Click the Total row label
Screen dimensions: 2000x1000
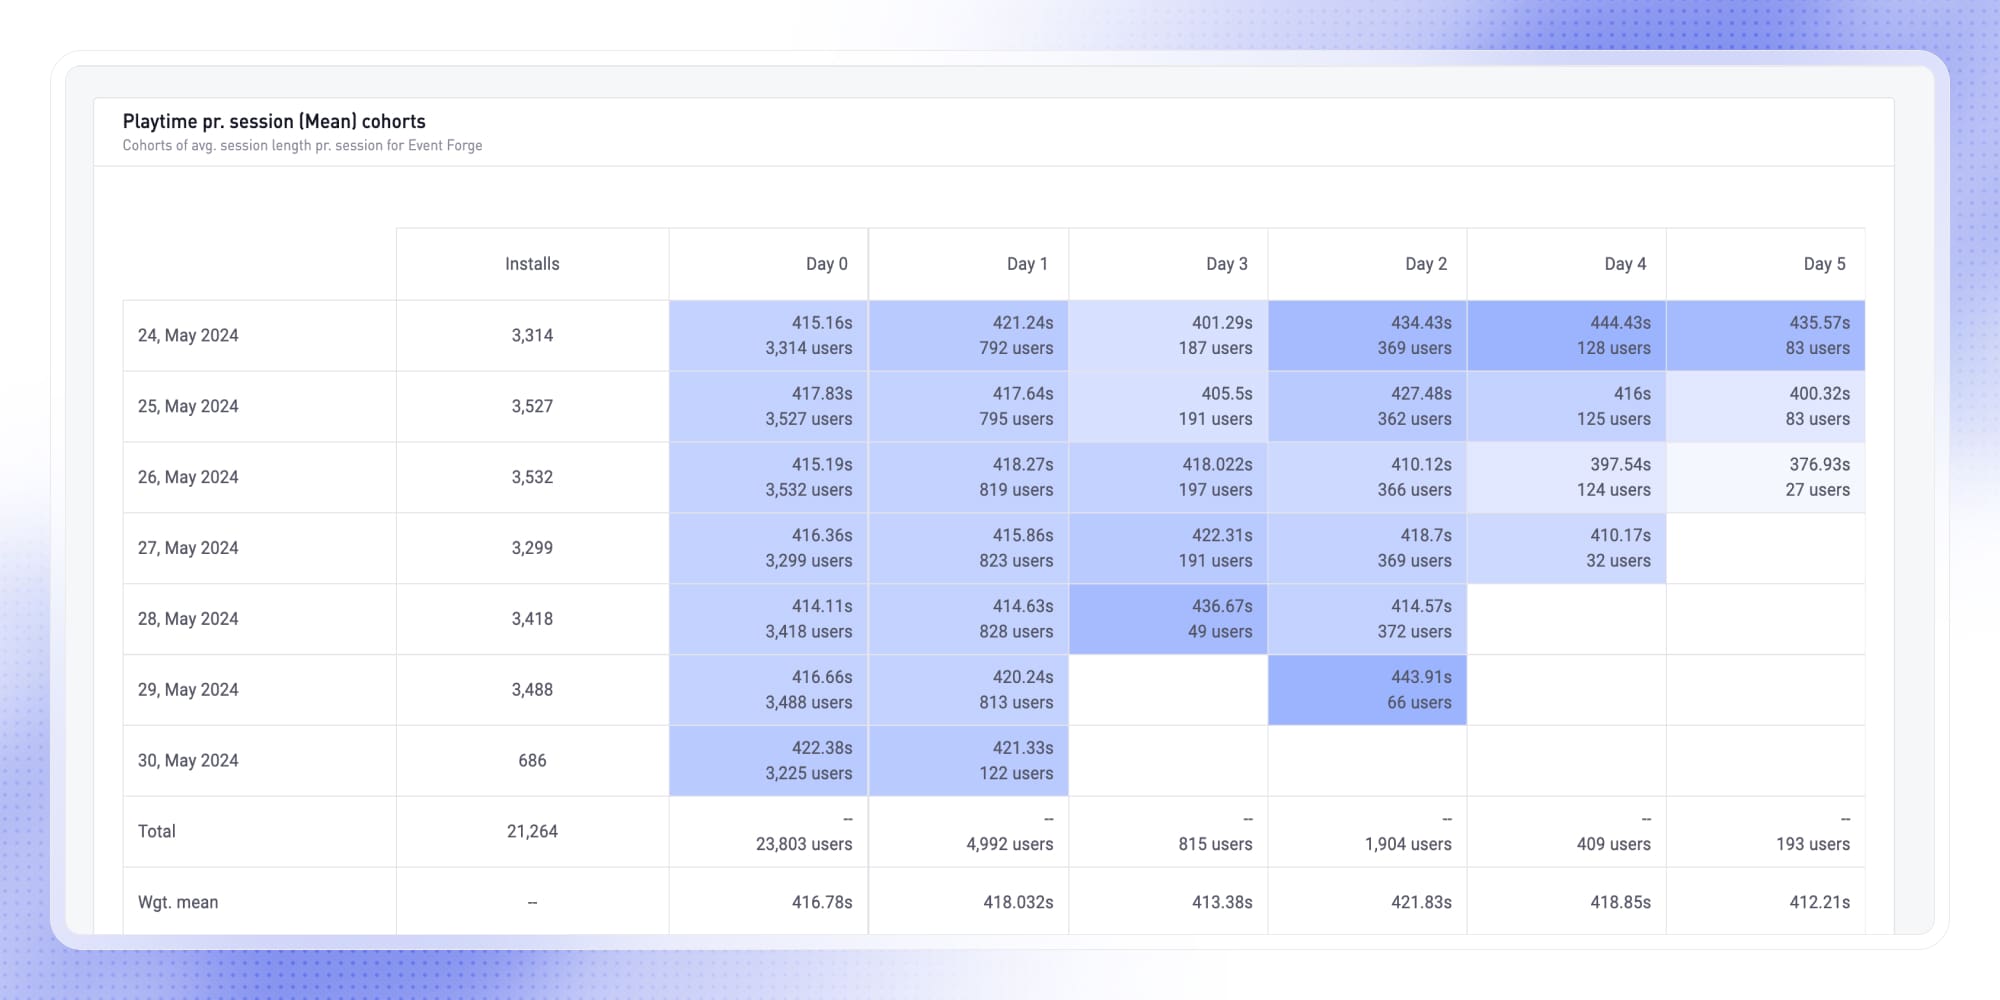point(156,831)
